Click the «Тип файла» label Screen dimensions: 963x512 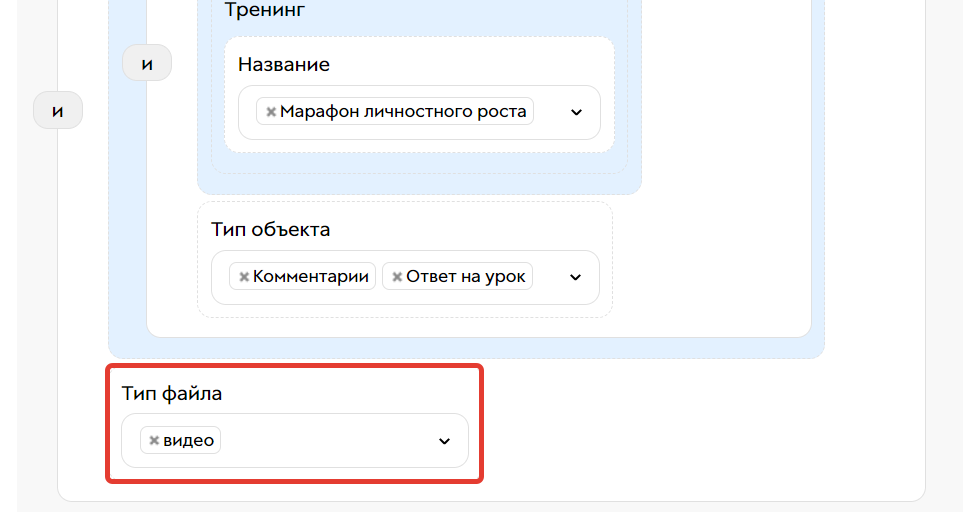(x=172, y=394)
